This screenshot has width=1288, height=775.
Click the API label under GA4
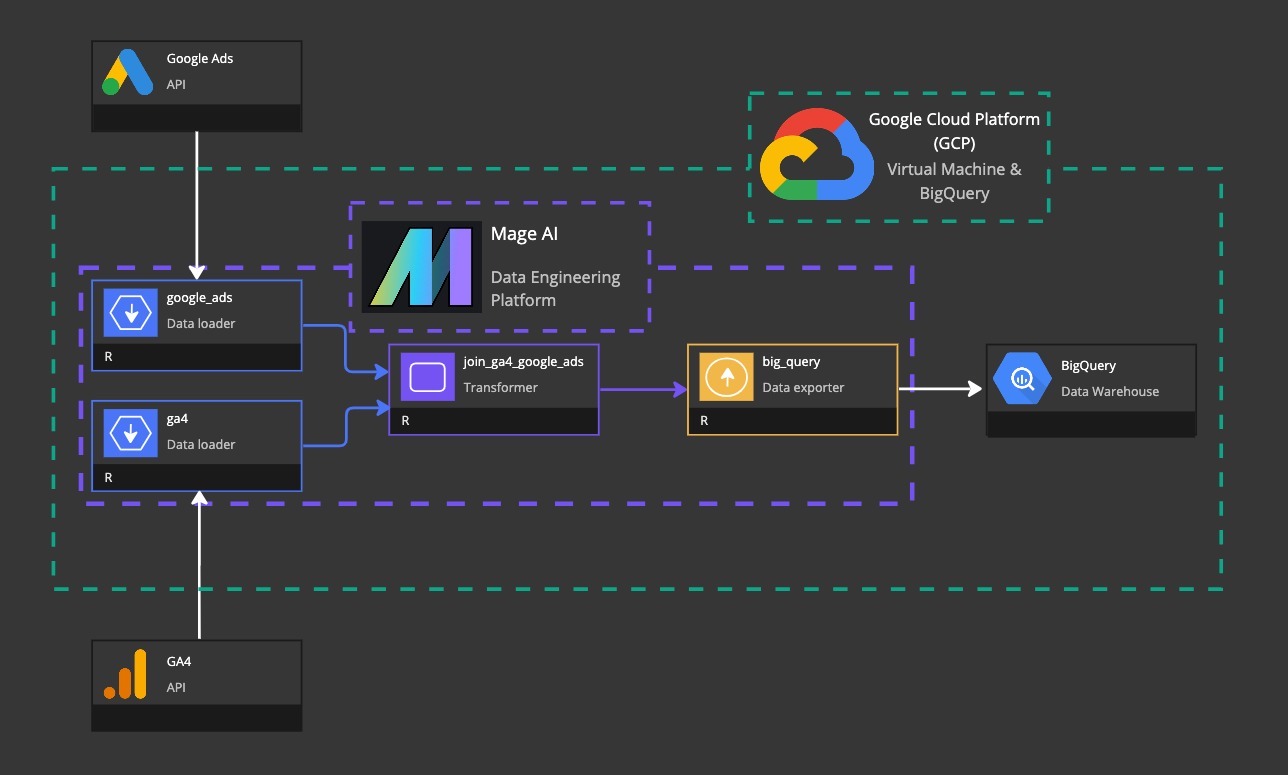(x=176, y=688)
